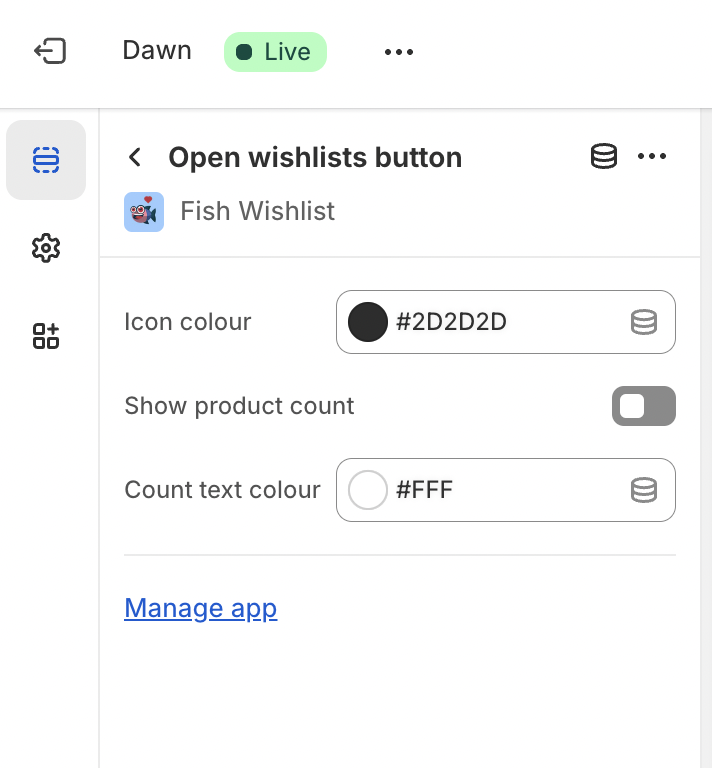Viewport: 712px width, 768px height.
Task: Click the #2D2D2D hex value field
Action: [500, 322]
